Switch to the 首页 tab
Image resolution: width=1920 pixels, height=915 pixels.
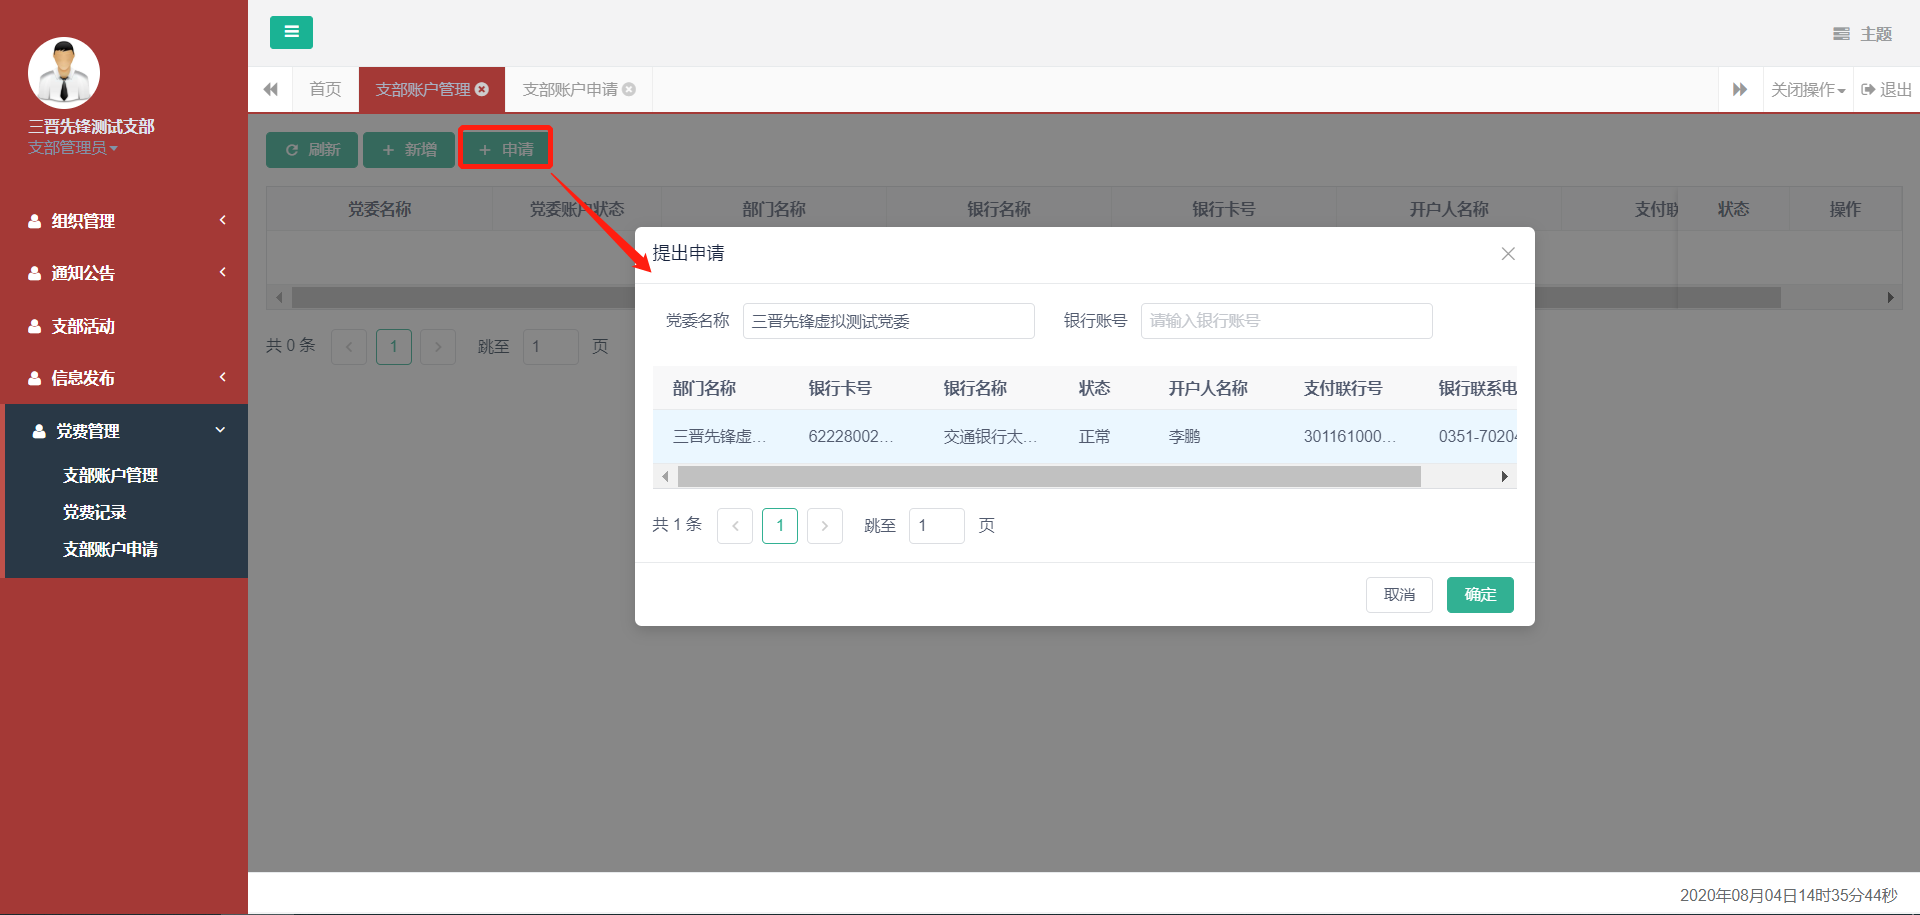click(x=325, y=89)
